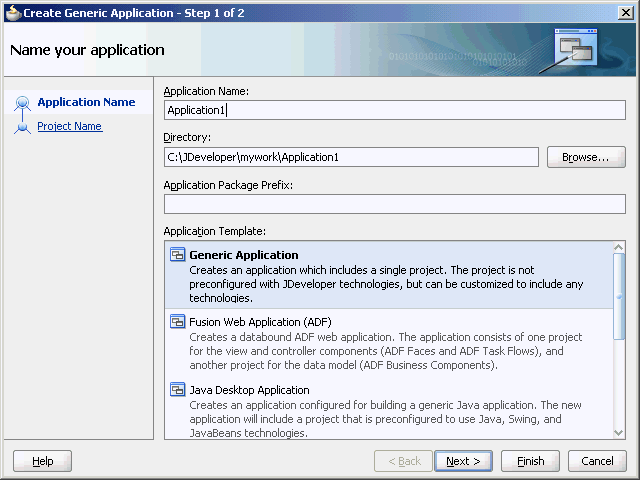640x480 pixels.
Task: Click the 'Name your application' heading
Action: pos(87,50)
